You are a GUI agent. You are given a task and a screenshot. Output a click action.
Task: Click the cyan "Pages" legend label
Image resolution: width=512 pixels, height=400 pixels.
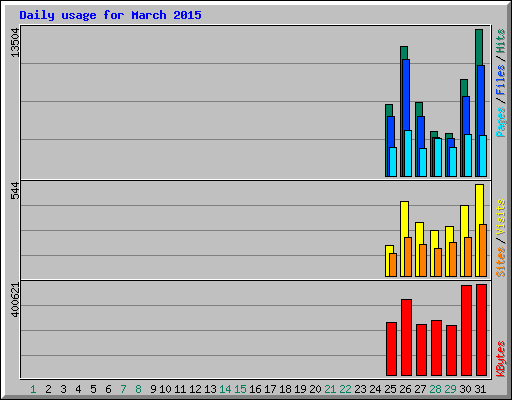pyautogui.click(x=501, y=122)
